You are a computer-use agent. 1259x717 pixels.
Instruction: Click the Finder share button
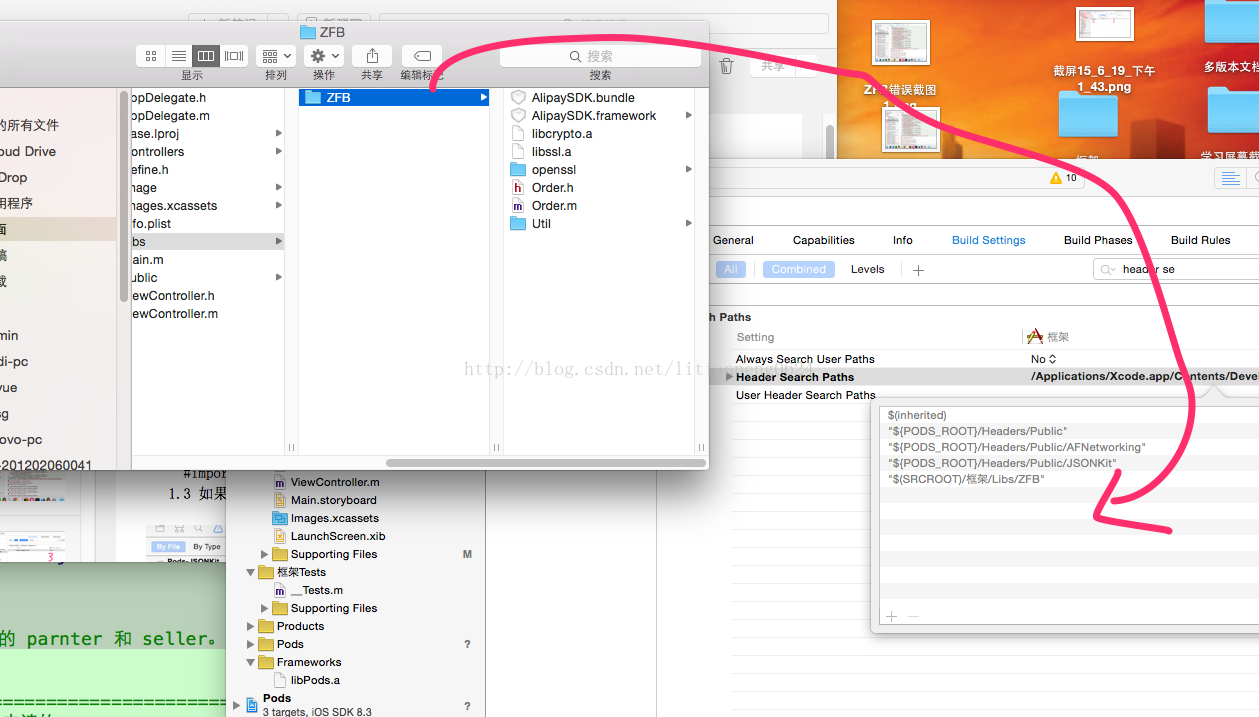tap(372, 56)
